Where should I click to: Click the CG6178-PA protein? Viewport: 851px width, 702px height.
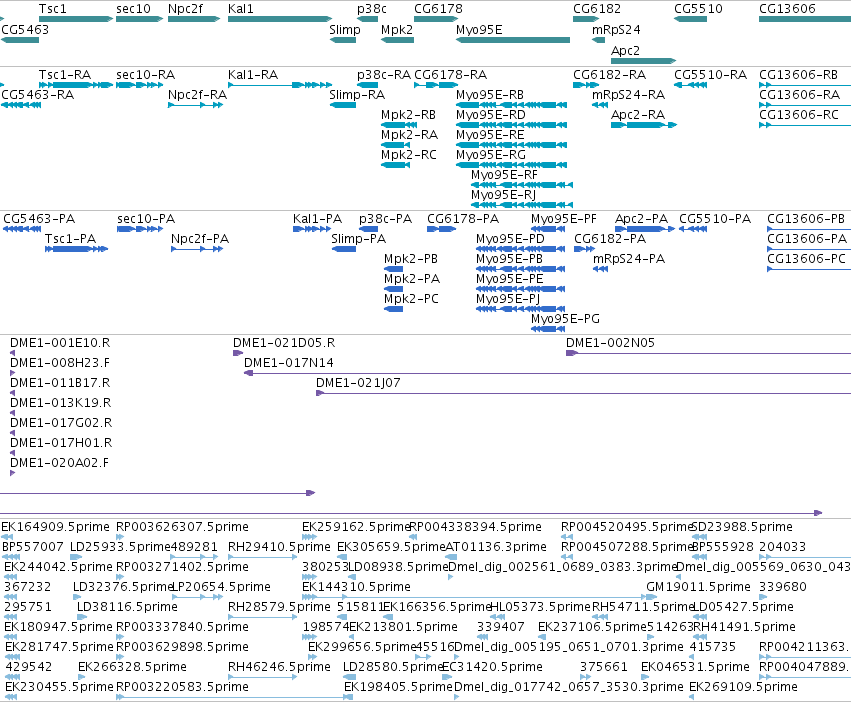[441, 229]
